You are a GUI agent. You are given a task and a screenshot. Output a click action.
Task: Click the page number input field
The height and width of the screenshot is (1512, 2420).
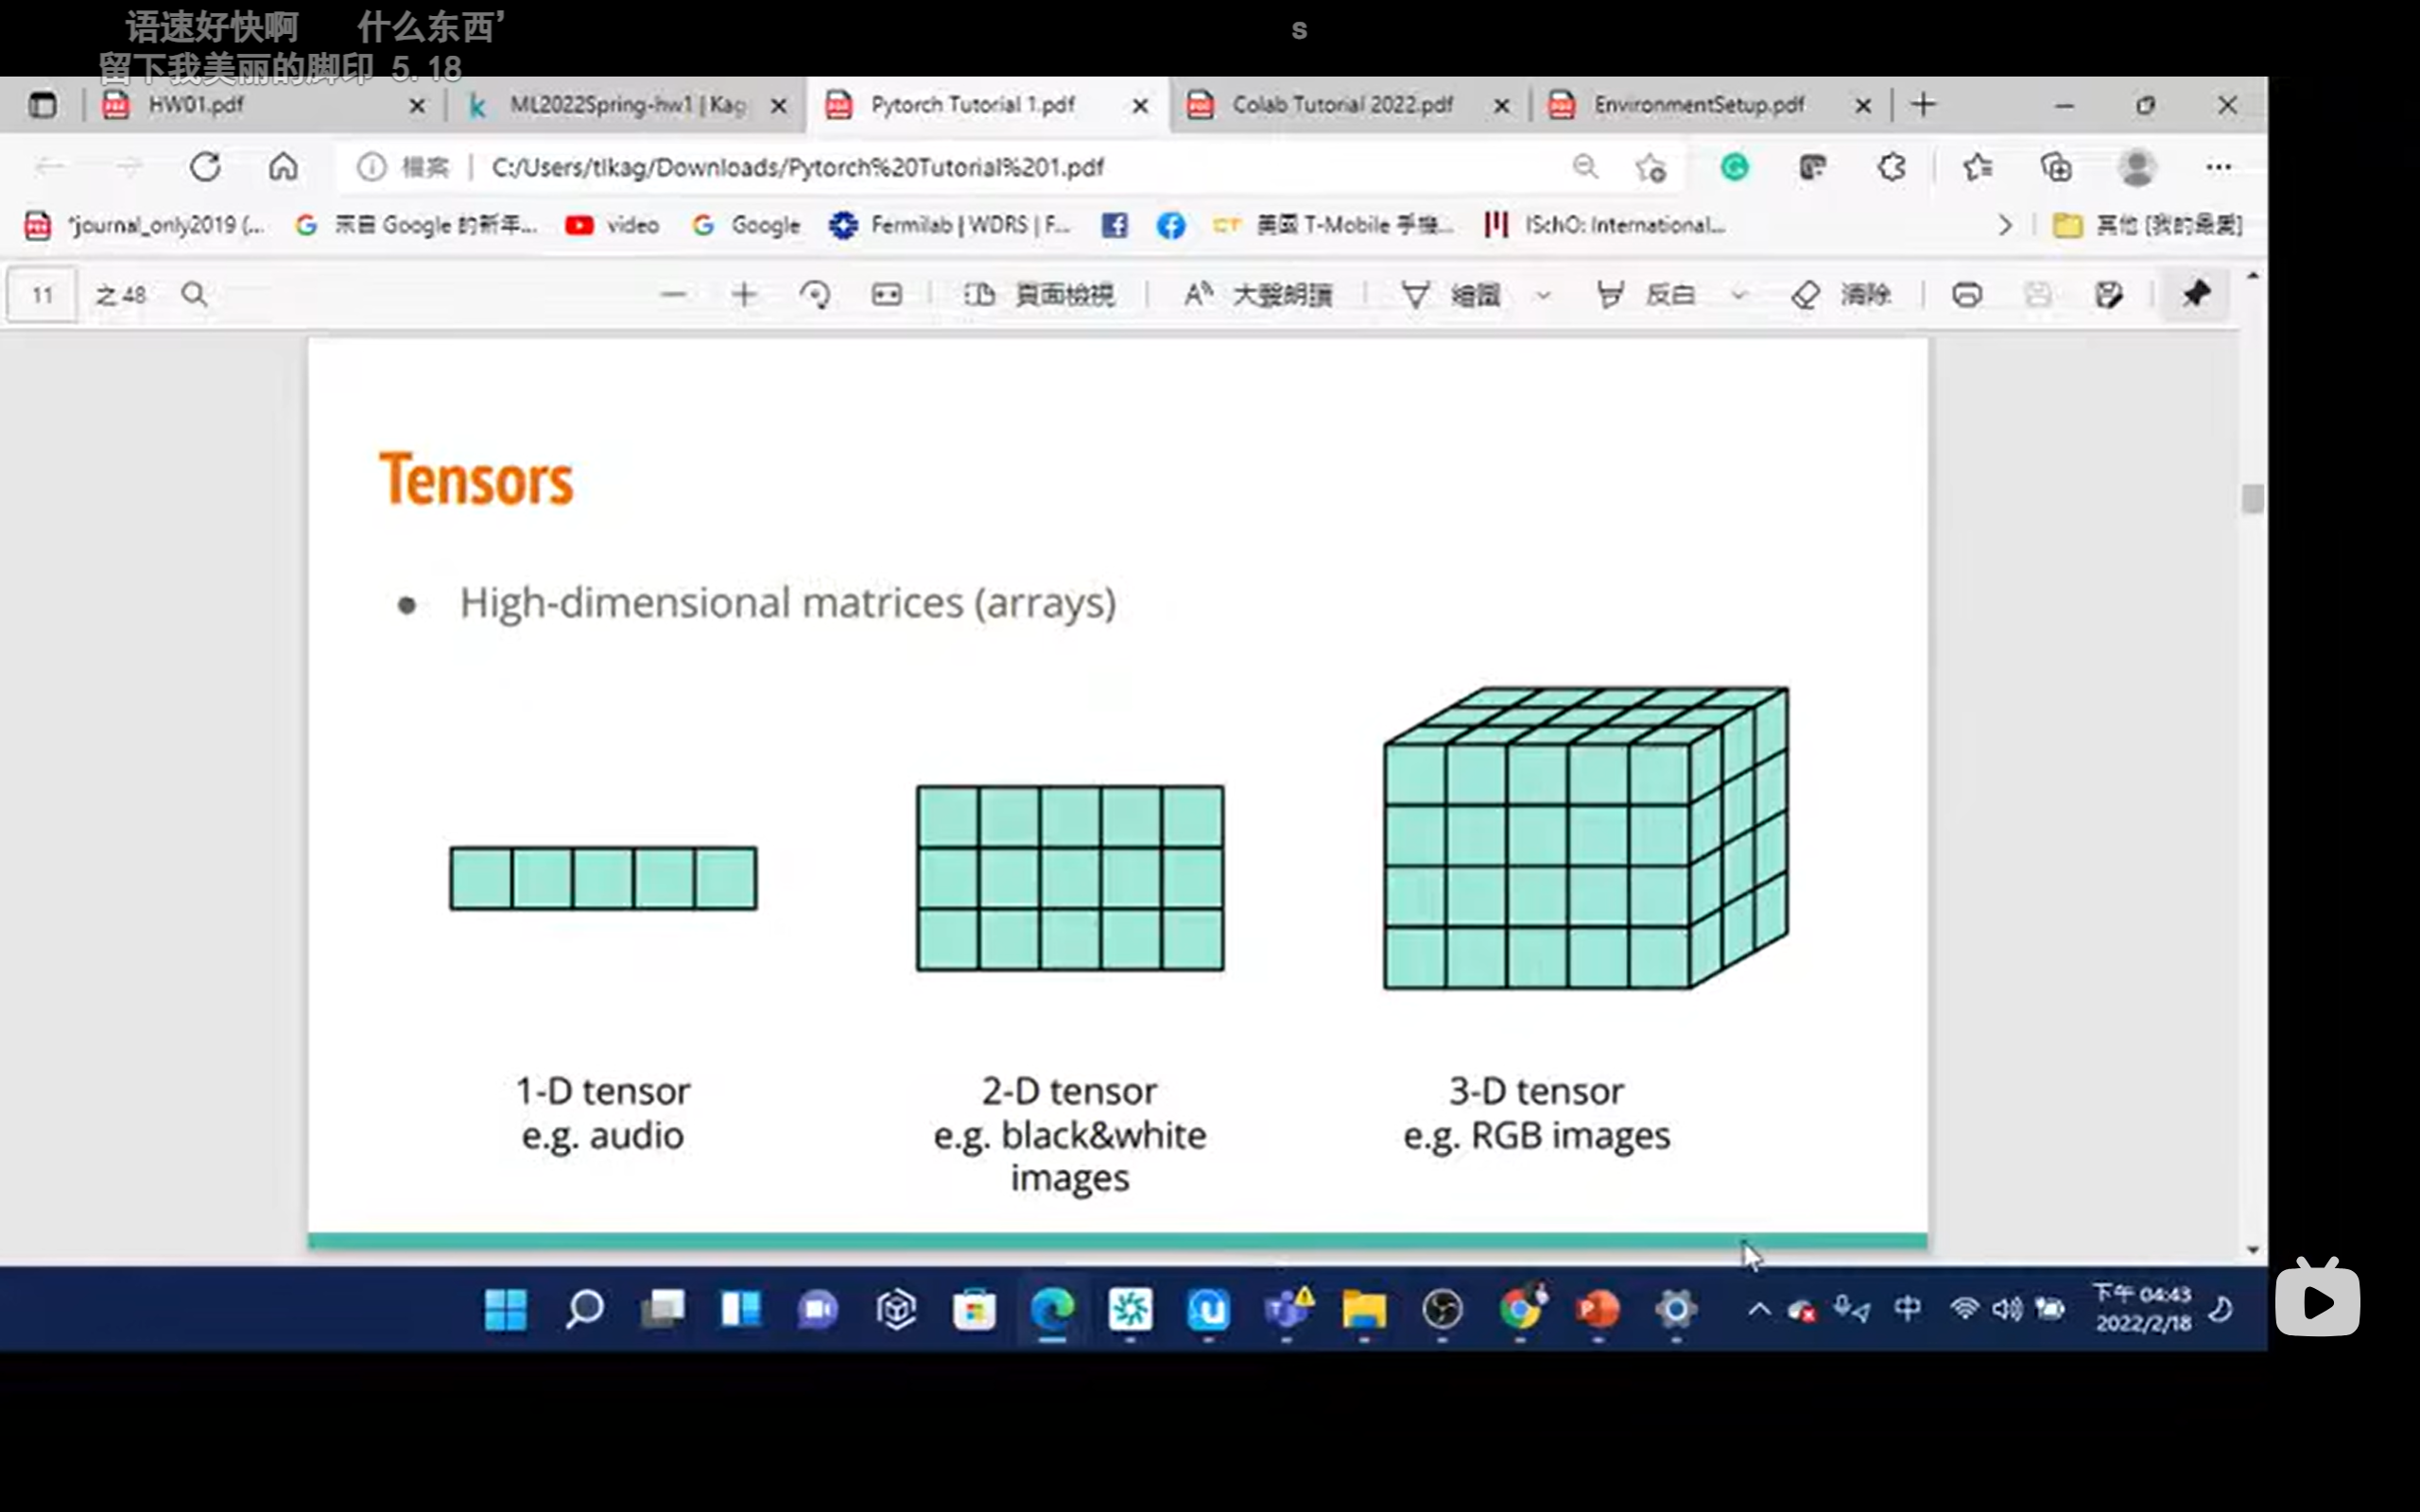(x=42, y=295)
